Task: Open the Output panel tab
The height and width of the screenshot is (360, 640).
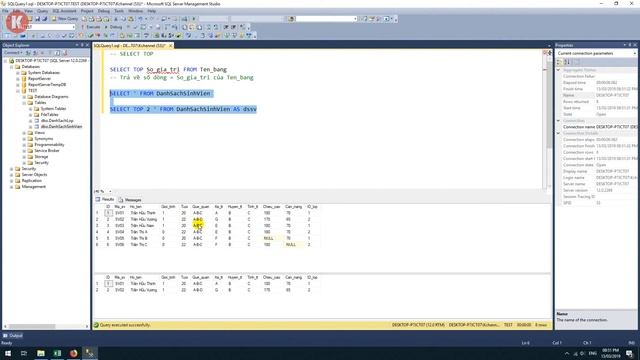Action: tap(13, 336)
